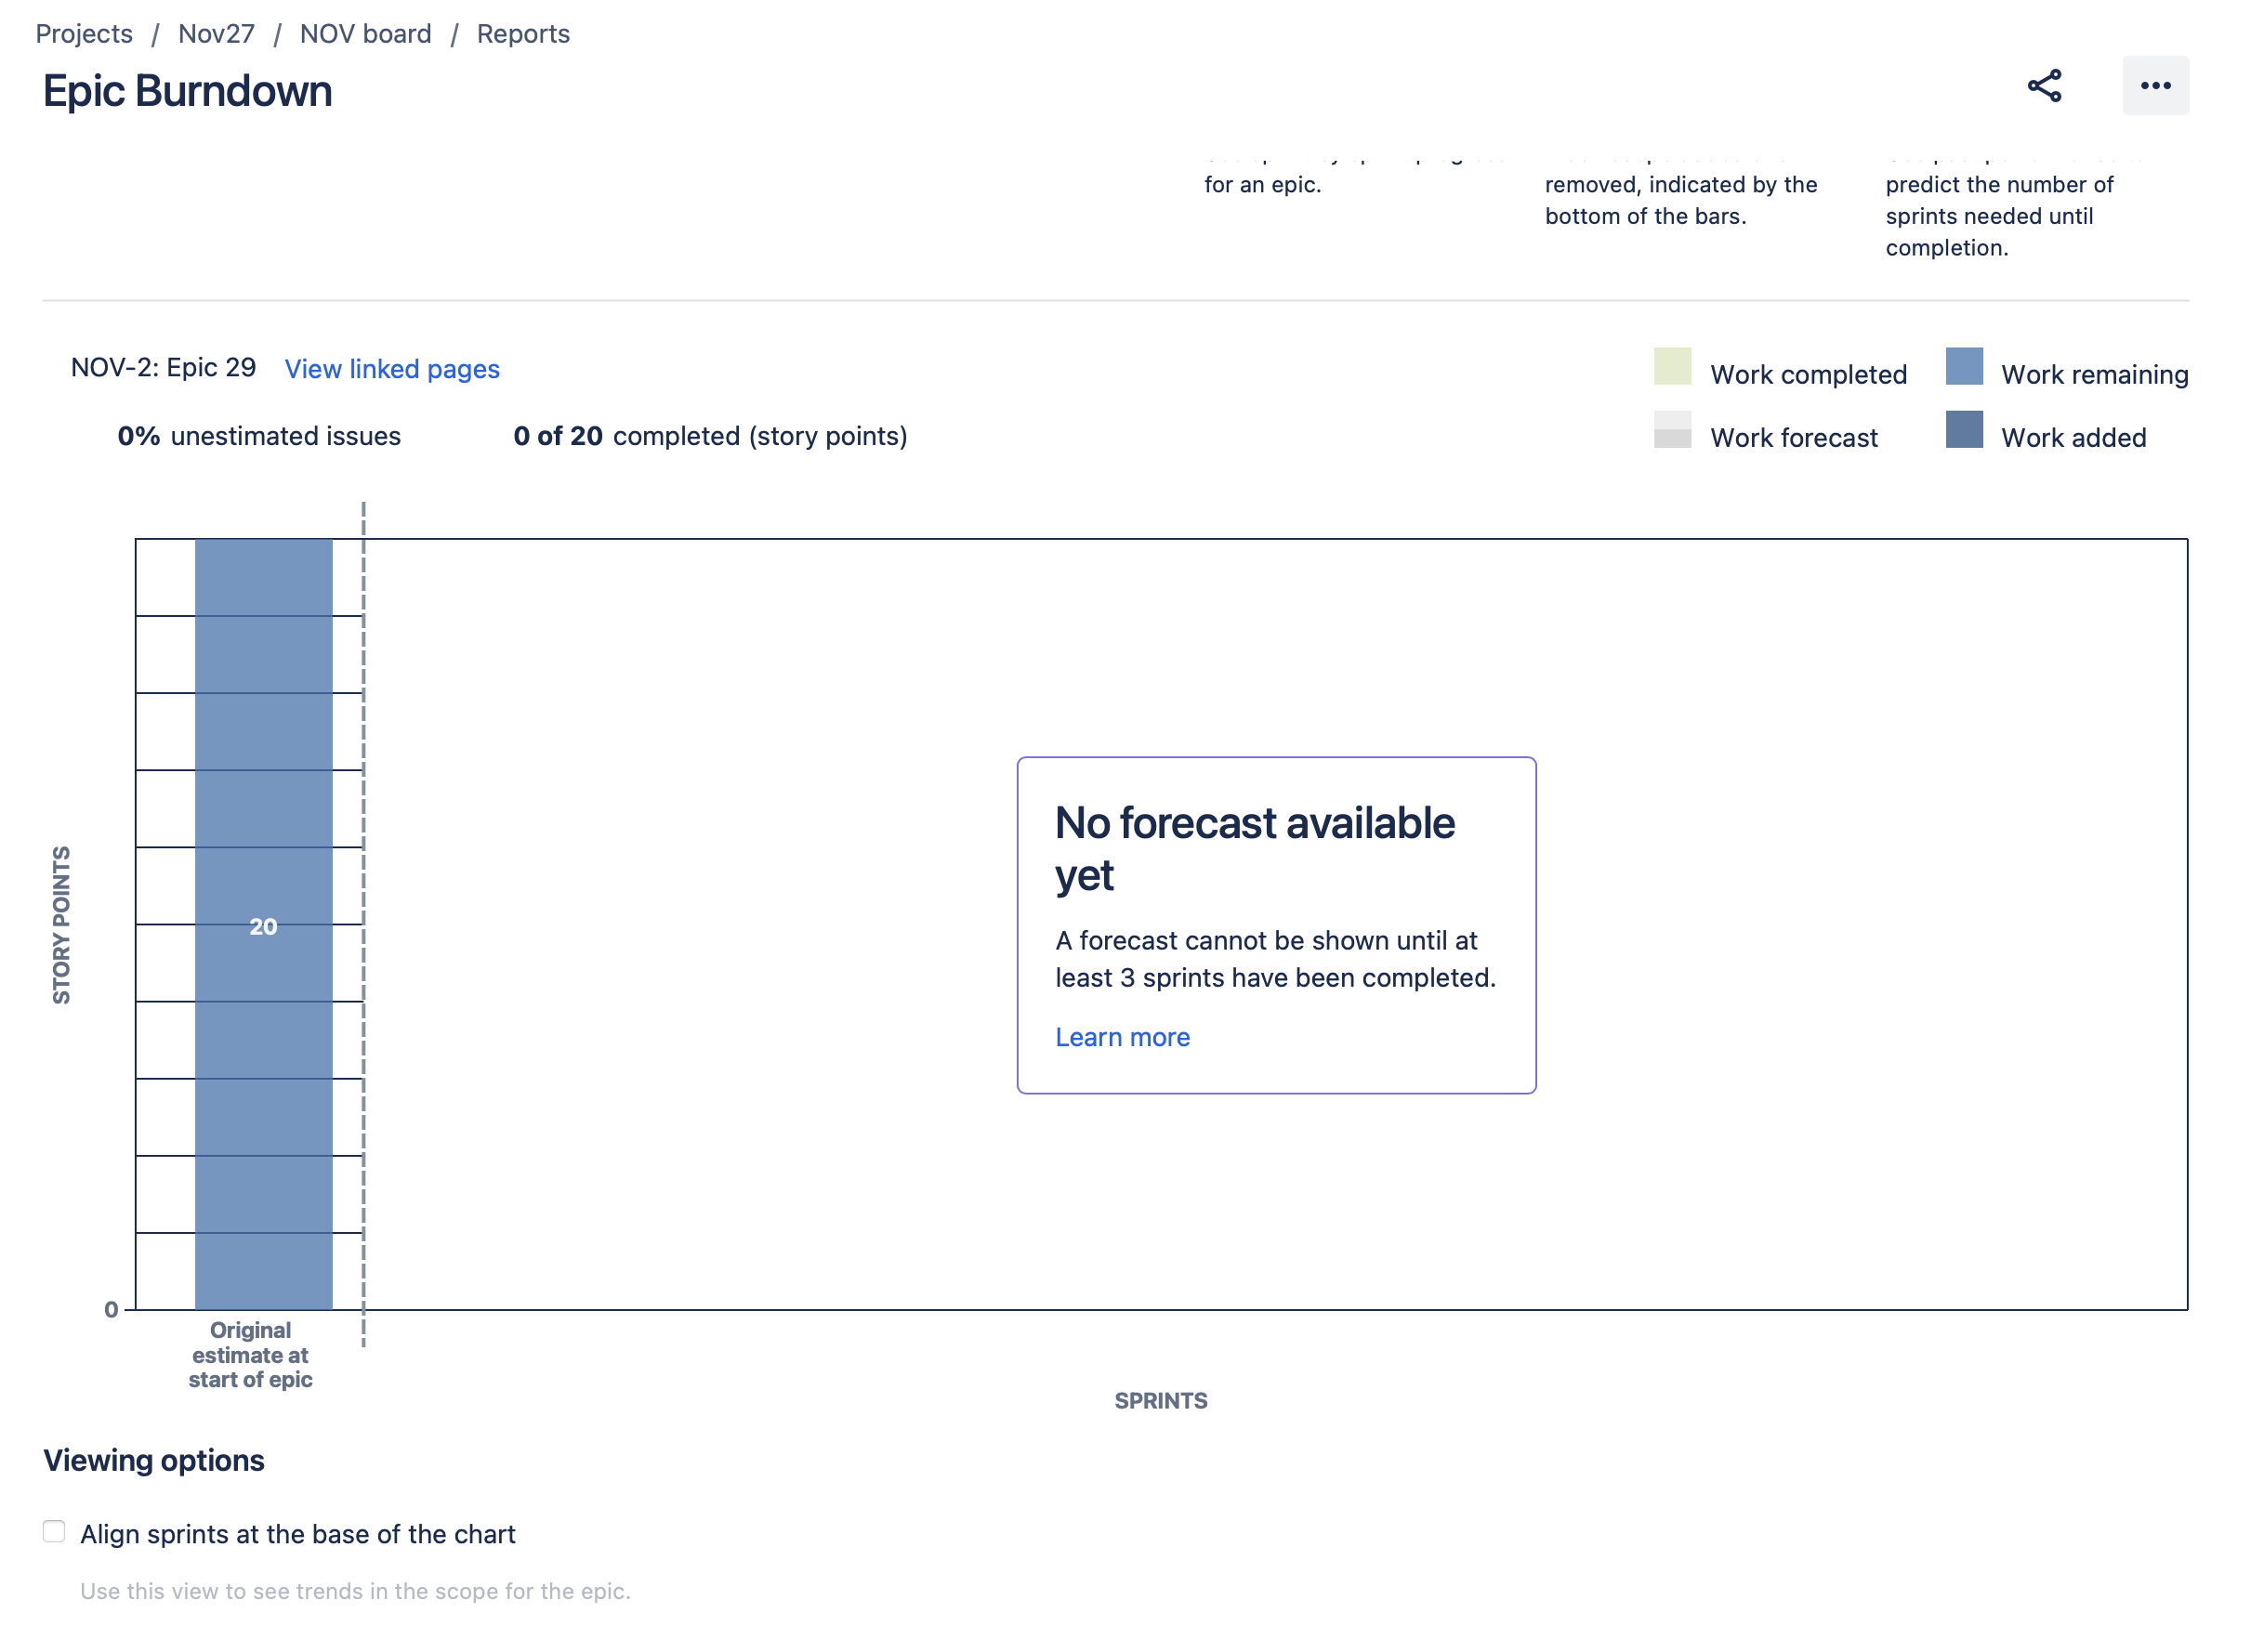Click the Work completed legend swatch
Image resolution: width=2264 pixels, height=1652 pixels.
(x=1672, y=366)
